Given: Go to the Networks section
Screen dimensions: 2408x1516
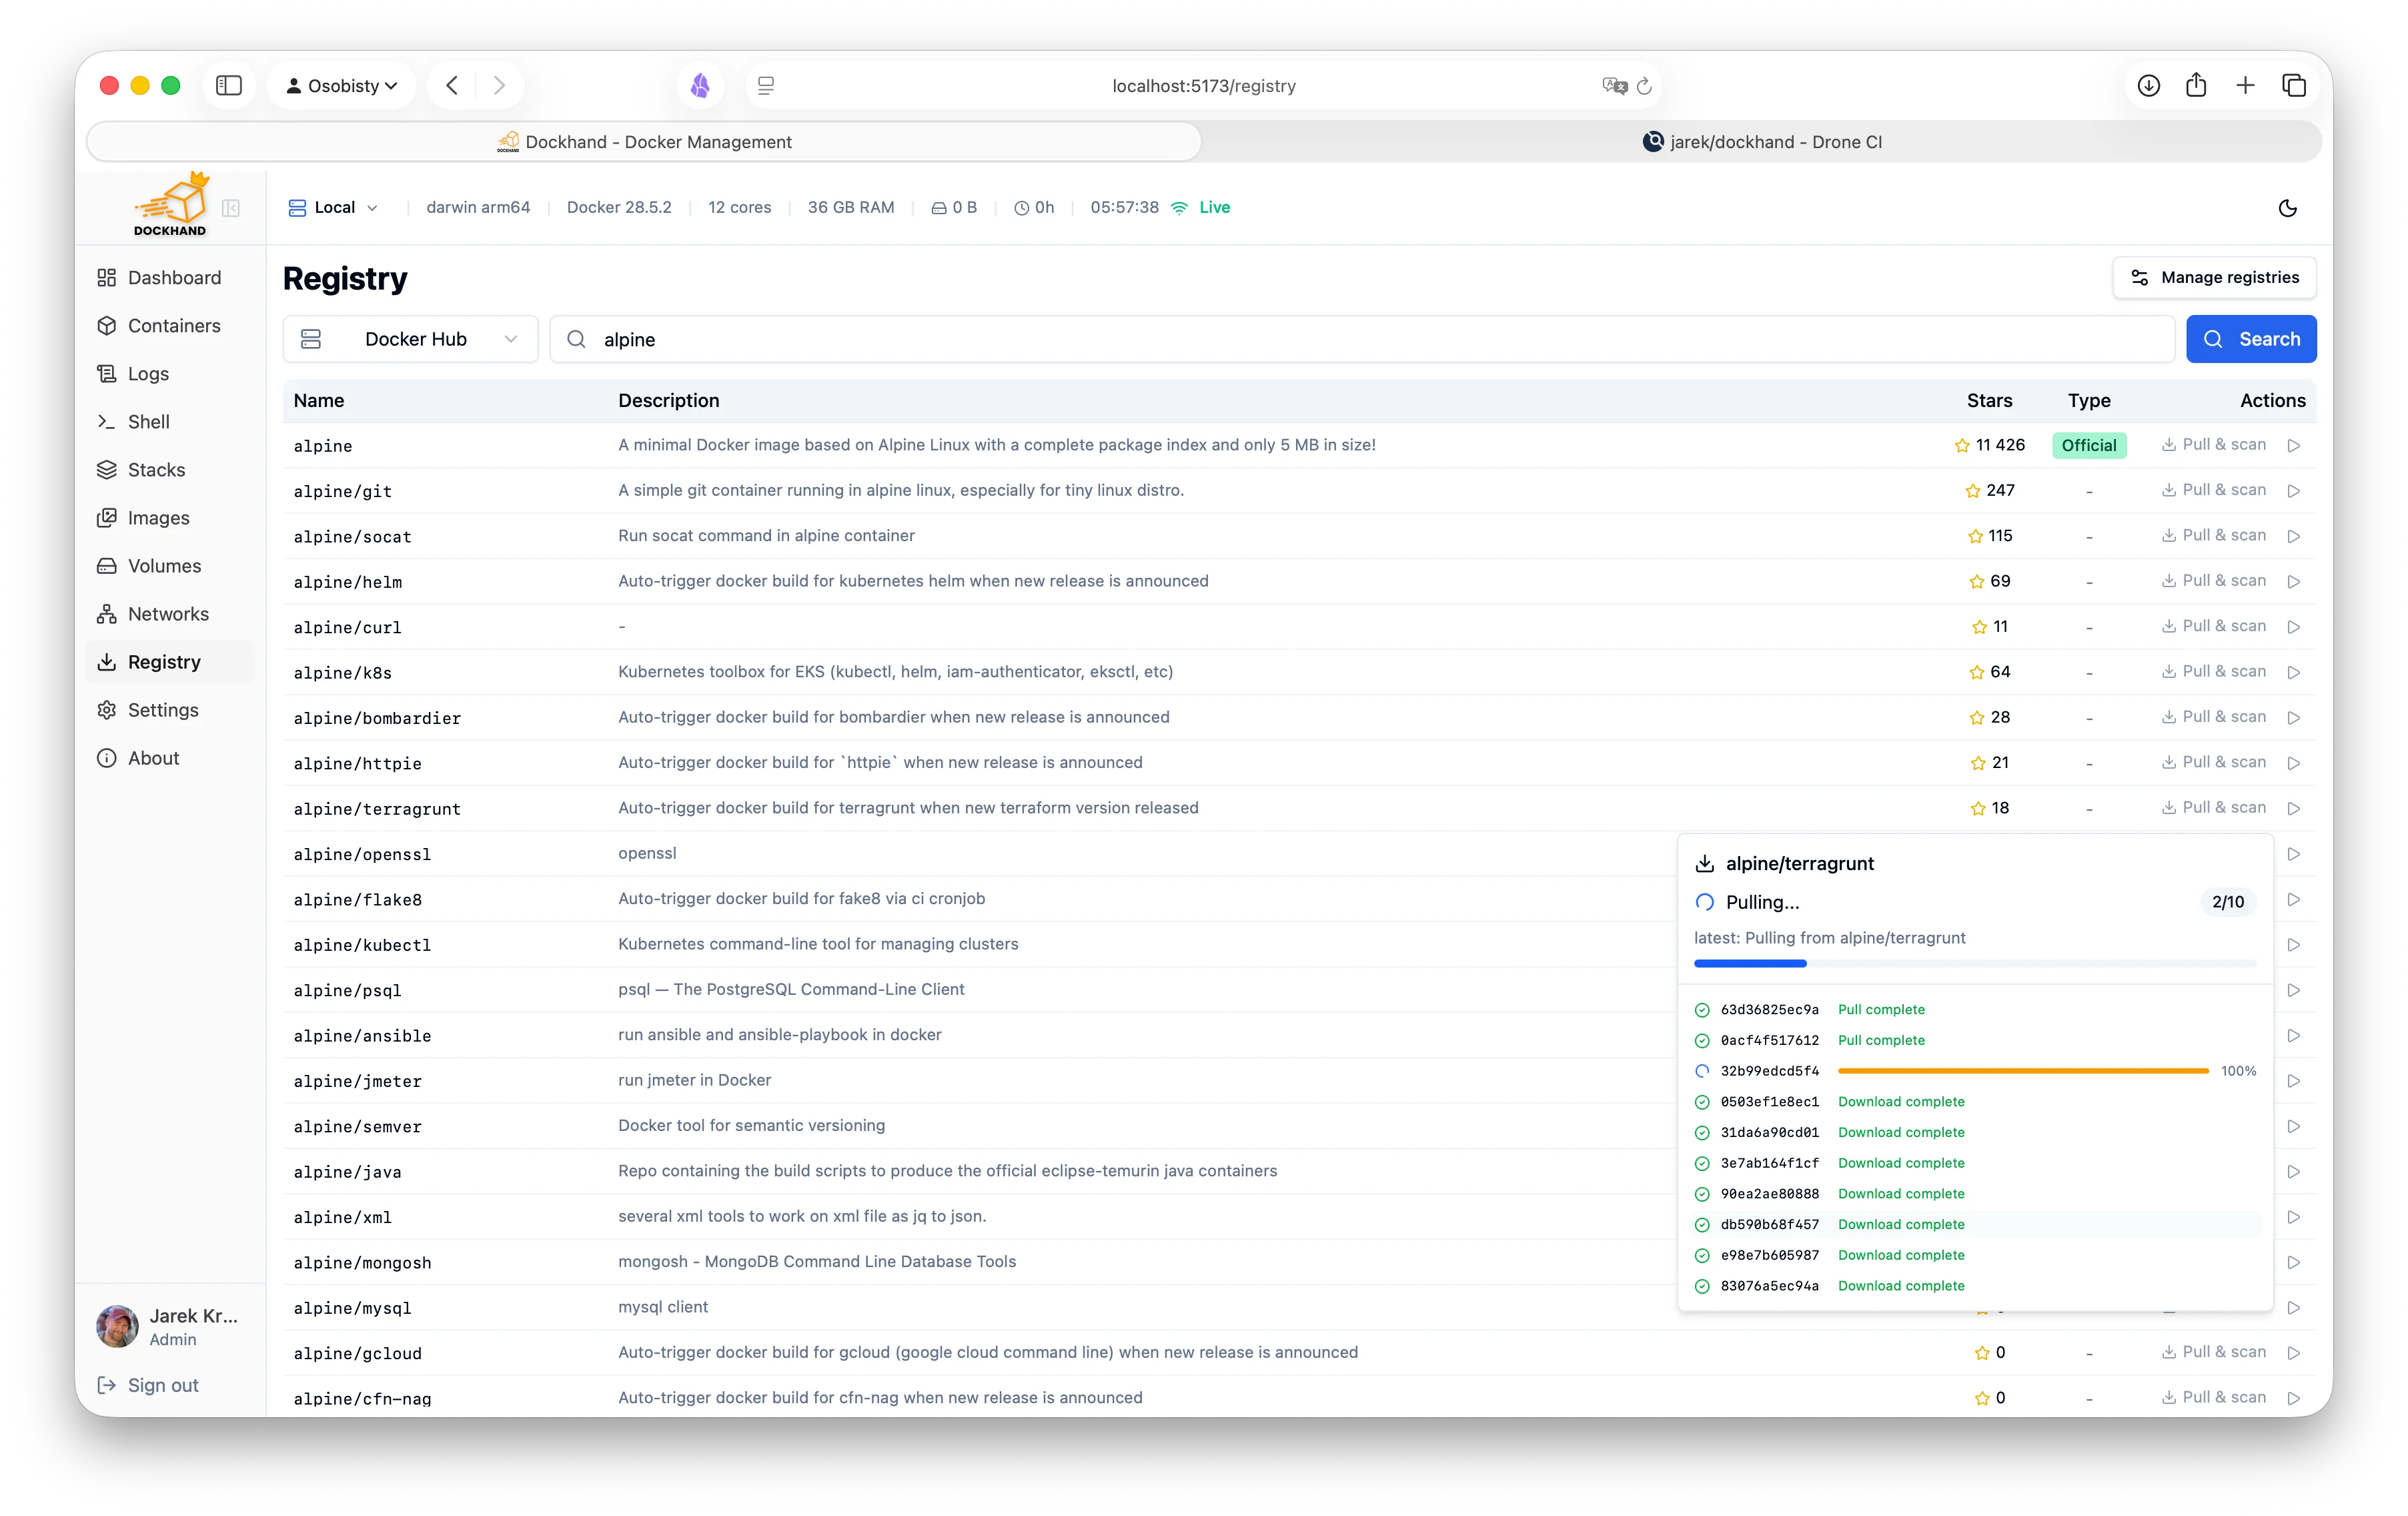Looking at the screenshot, I should click(167, 613).
